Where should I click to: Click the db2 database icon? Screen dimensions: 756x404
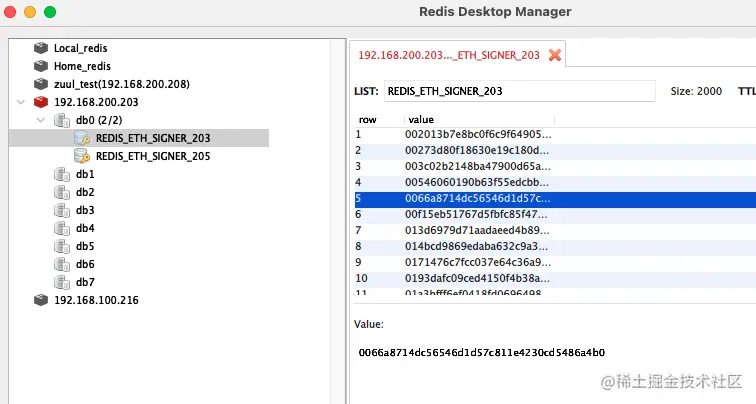(x=62, y=192)
